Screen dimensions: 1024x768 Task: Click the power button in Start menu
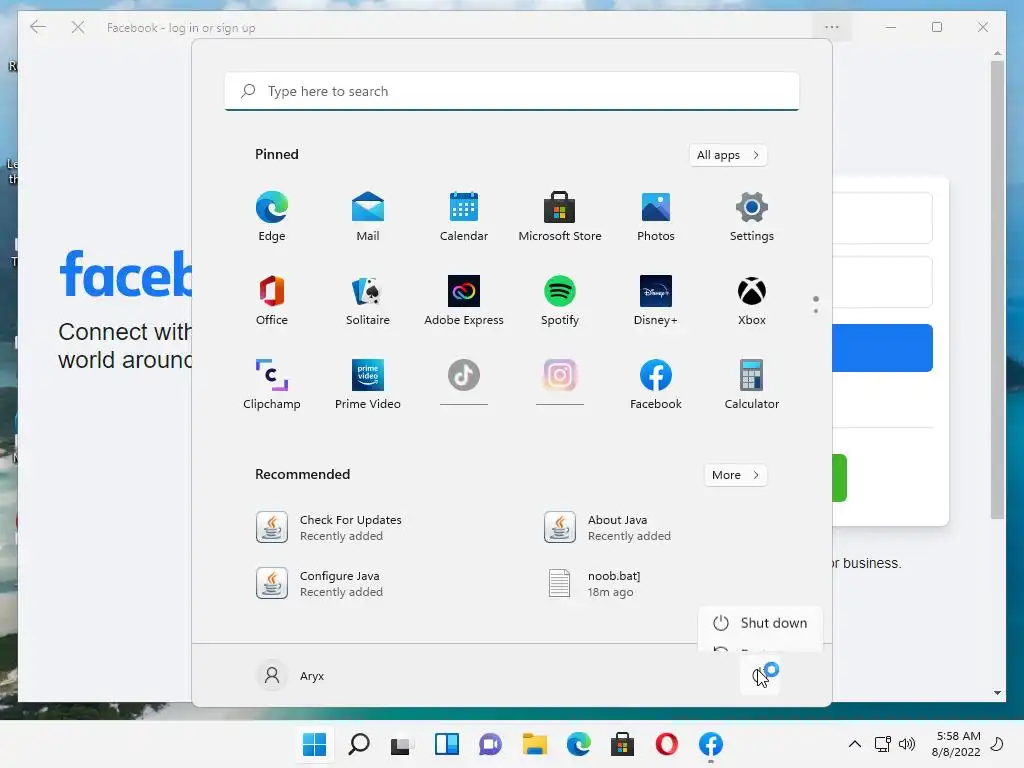(762, 677)
